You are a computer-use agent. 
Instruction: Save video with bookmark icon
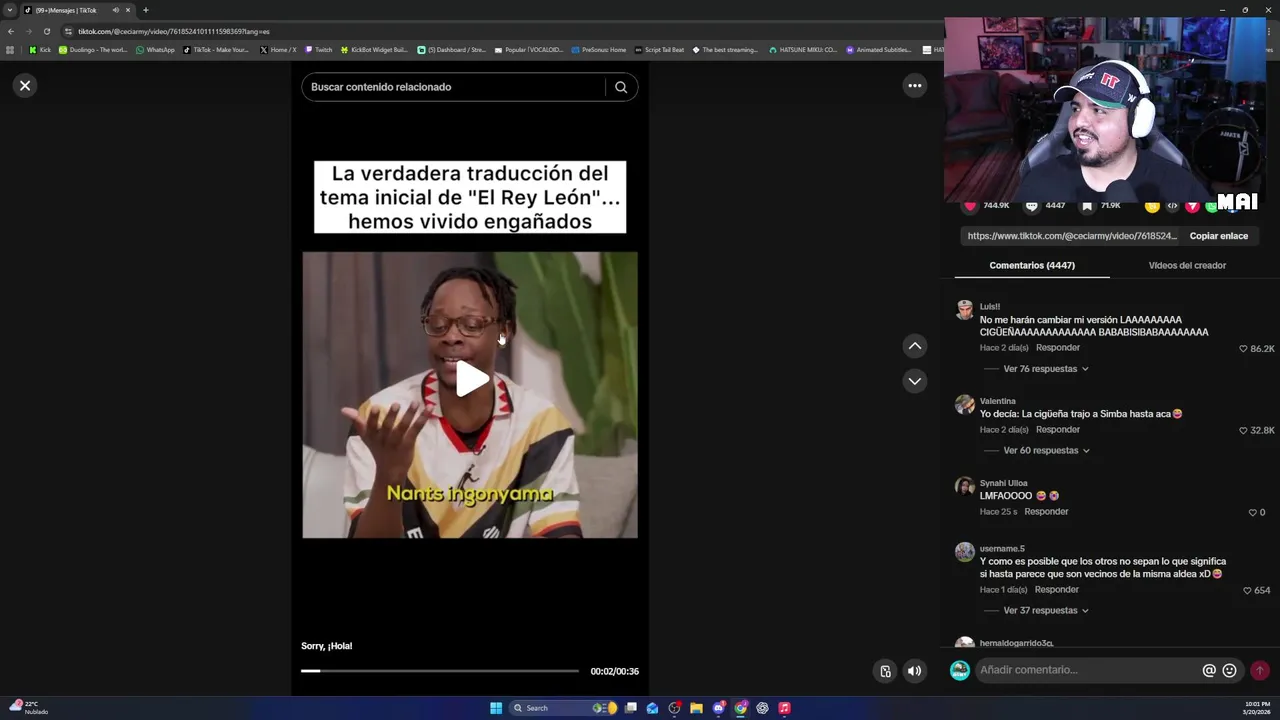tap(1087, 206)
